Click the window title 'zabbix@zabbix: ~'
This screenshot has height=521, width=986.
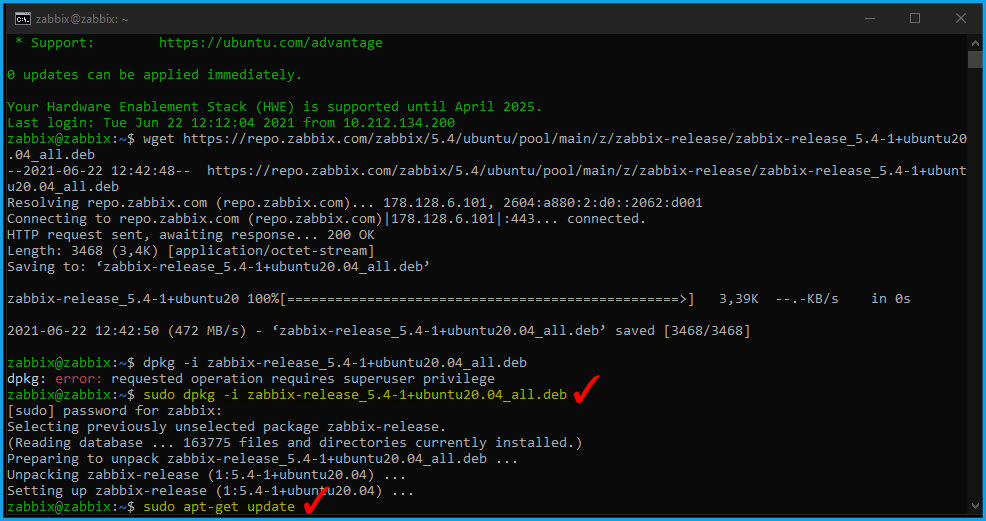tap(82, 19)
